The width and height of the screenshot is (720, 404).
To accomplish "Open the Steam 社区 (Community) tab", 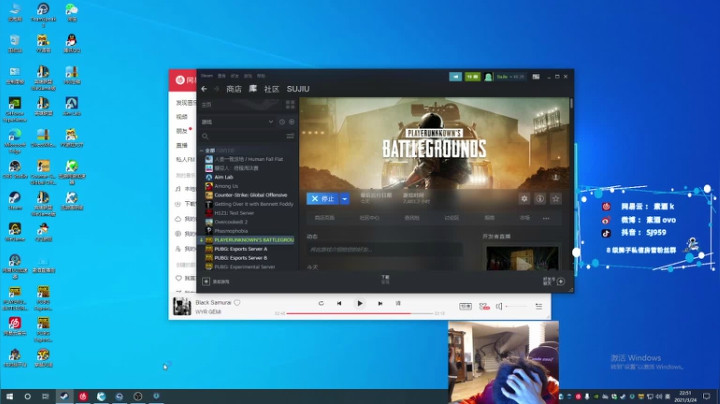I will 271,89.
